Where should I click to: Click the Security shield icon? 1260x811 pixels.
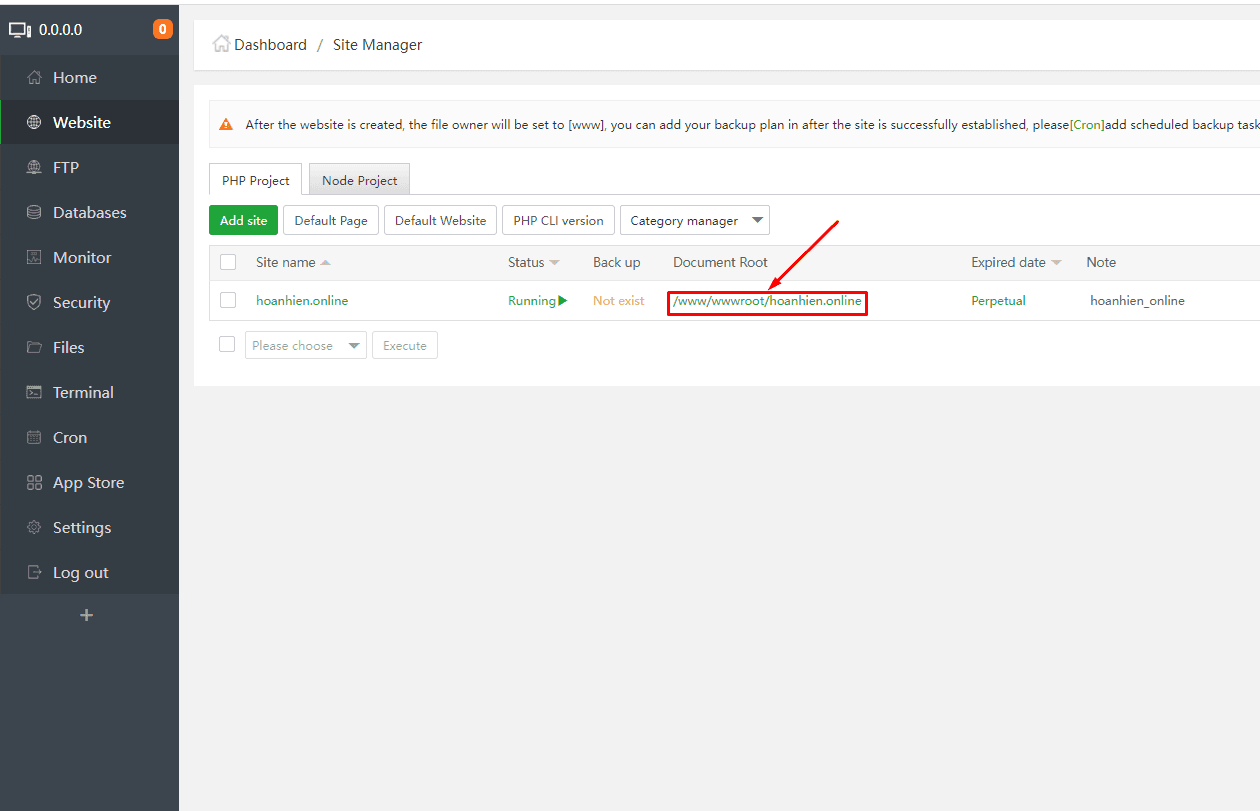point(34,303)
